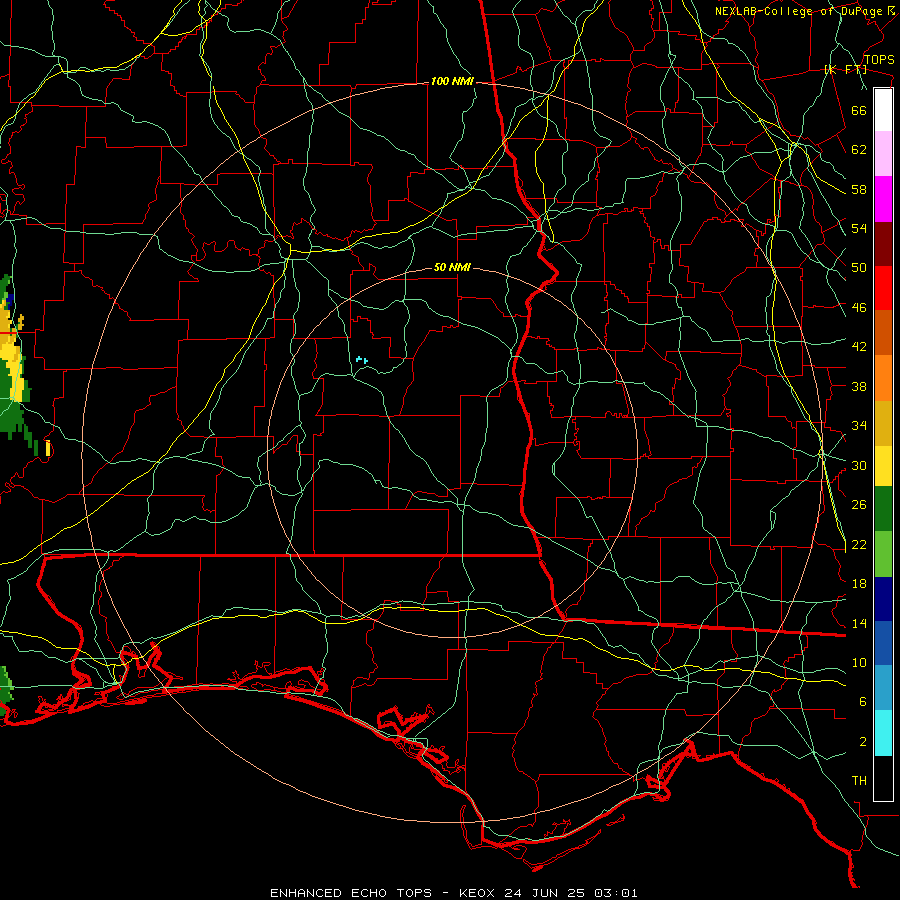The width and height of the screenshot is (900, 900).
Task: Select the cyan legend swatch
Action: 883,733
